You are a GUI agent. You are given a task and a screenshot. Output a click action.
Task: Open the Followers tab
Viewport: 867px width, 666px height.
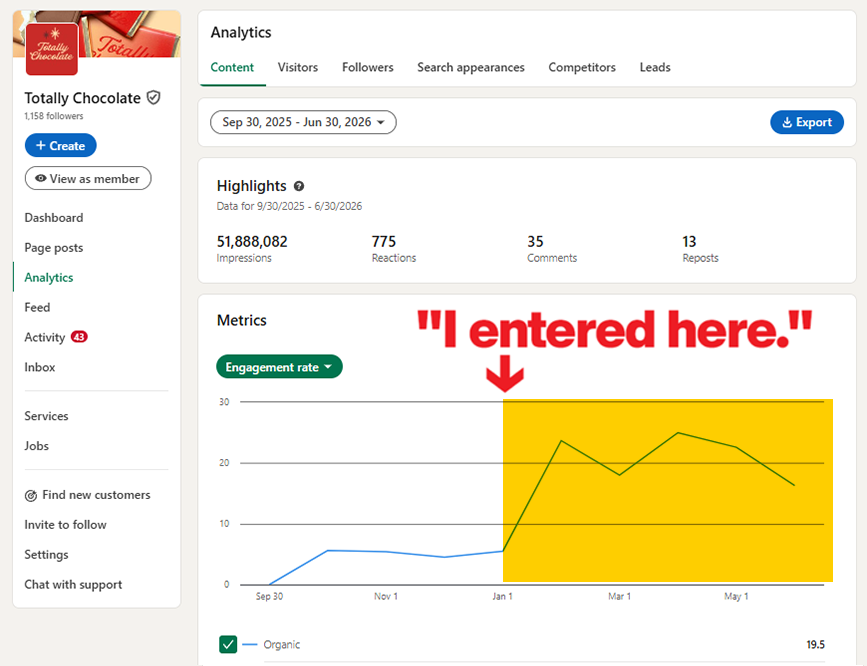pos(368,67)
